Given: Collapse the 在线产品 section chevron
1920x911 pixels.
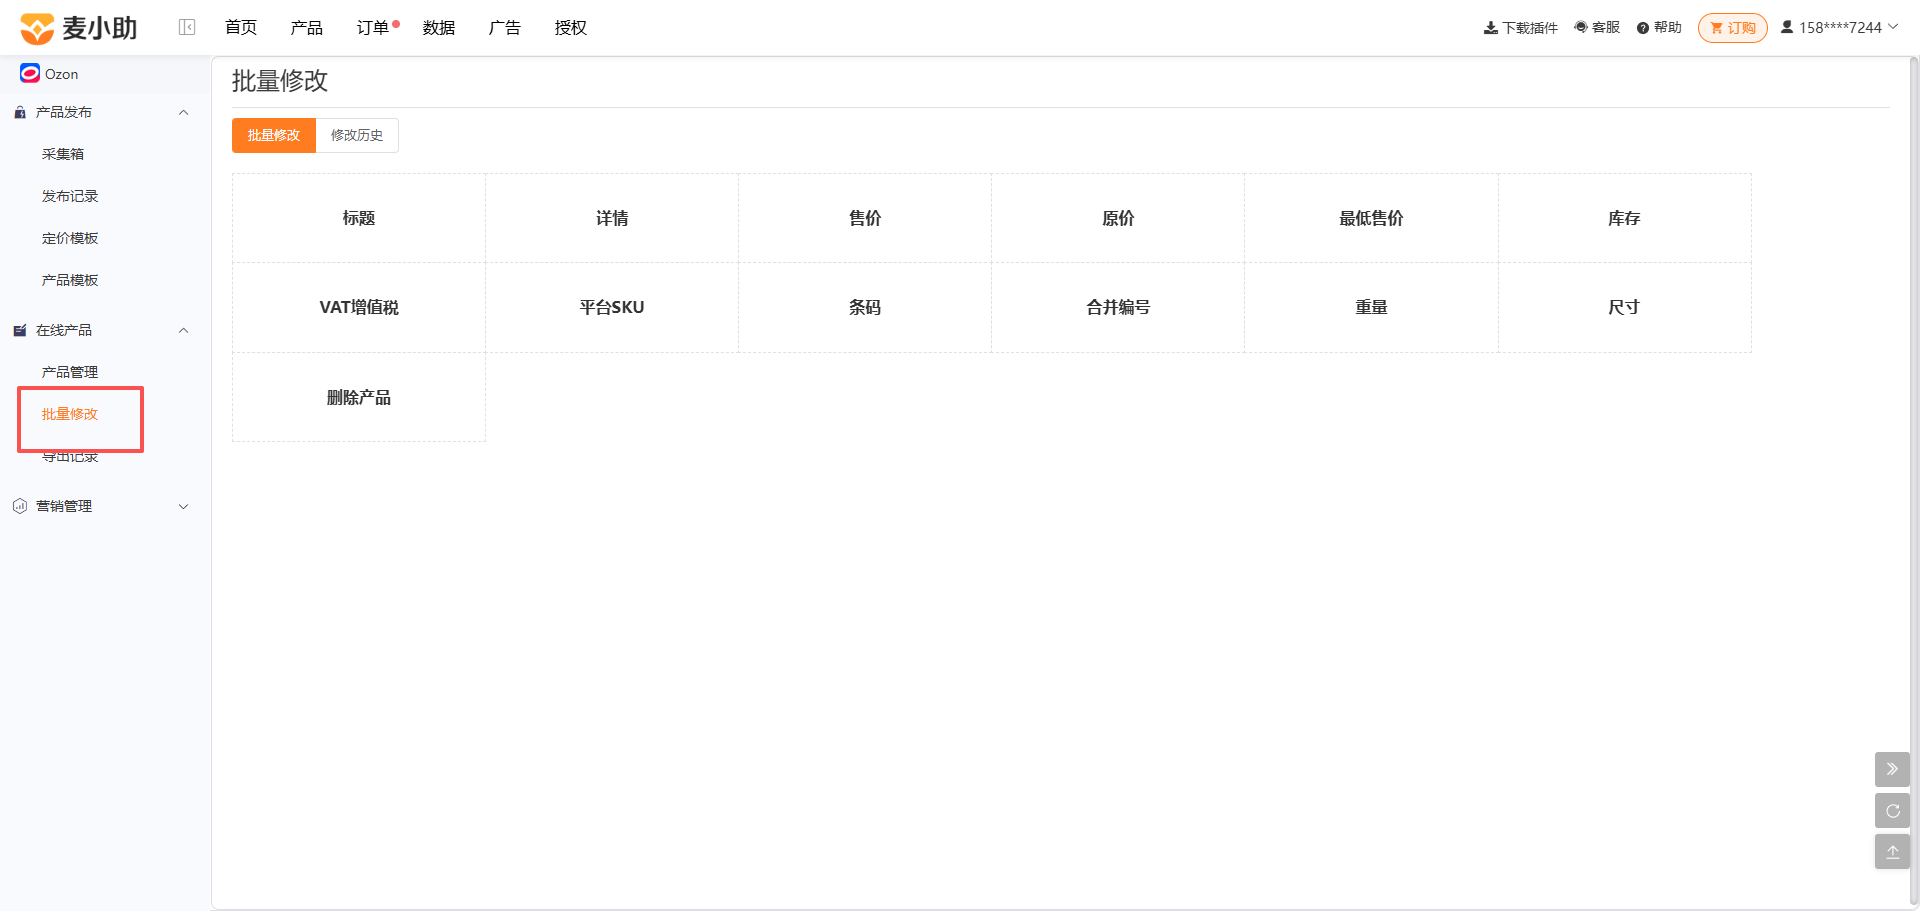Looking at the screenshot, I should pyautogui.click(x=183, y=330).
